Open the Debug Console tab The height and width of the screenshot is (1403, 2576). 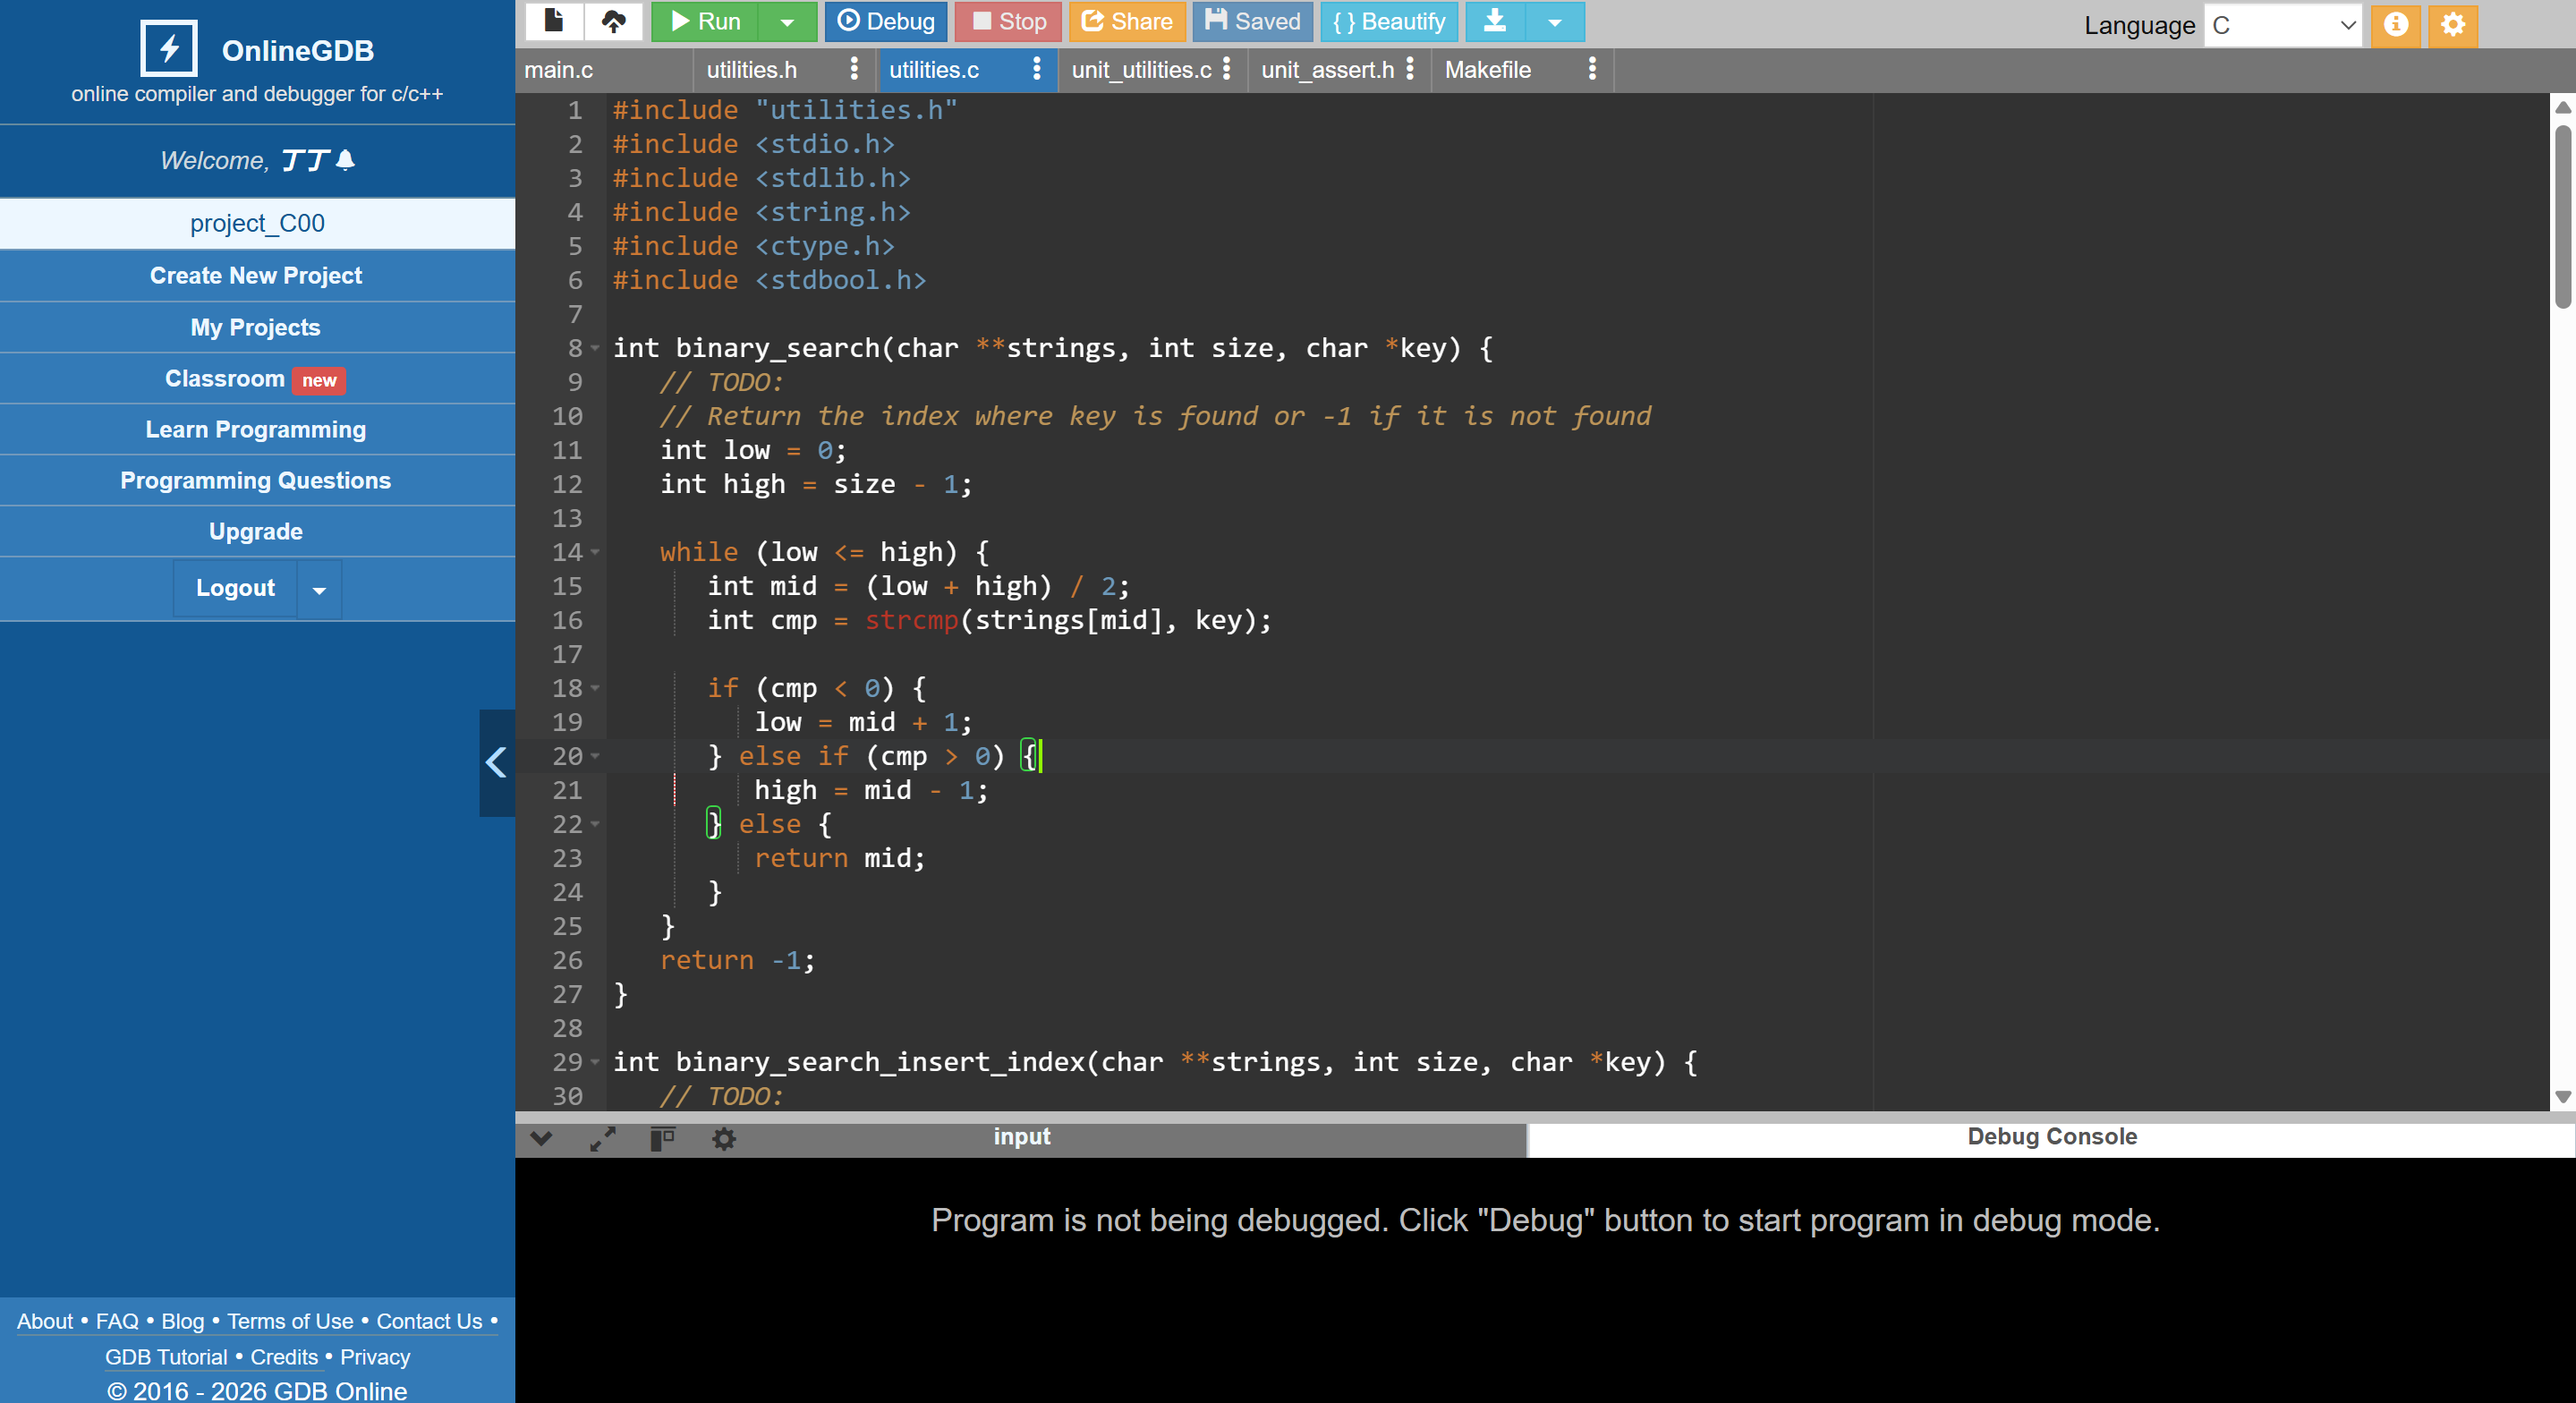tap(2051, 1137)
